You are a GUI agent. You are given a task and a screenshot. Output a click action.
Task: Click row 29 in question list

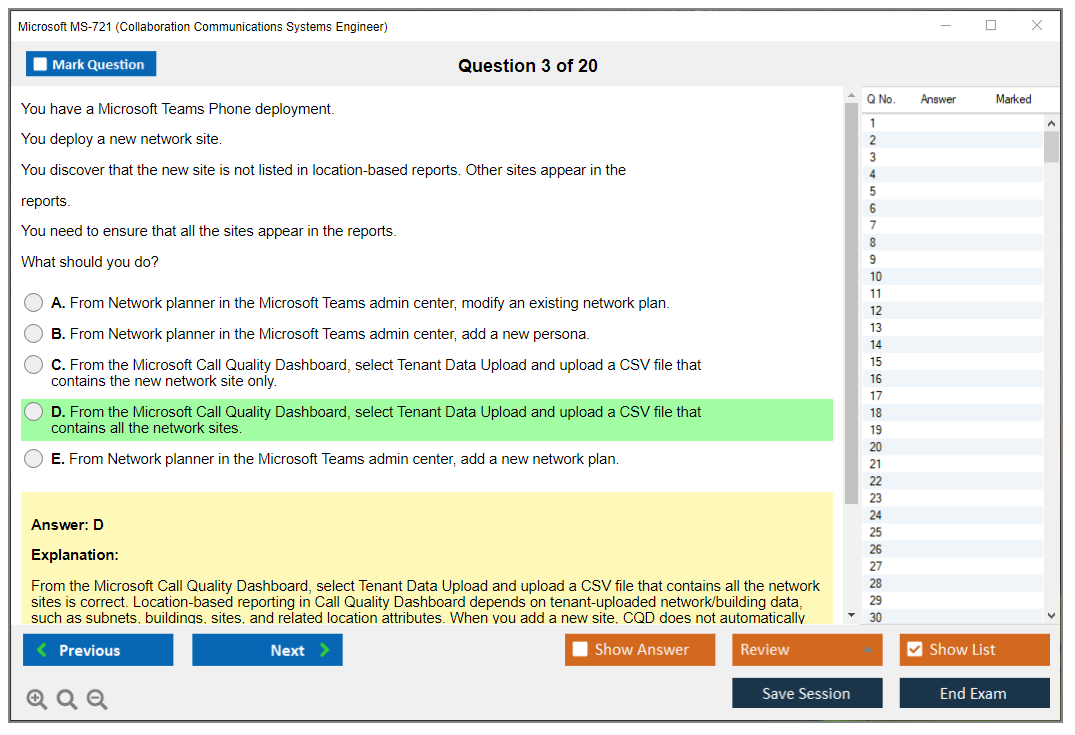(953, 601)
